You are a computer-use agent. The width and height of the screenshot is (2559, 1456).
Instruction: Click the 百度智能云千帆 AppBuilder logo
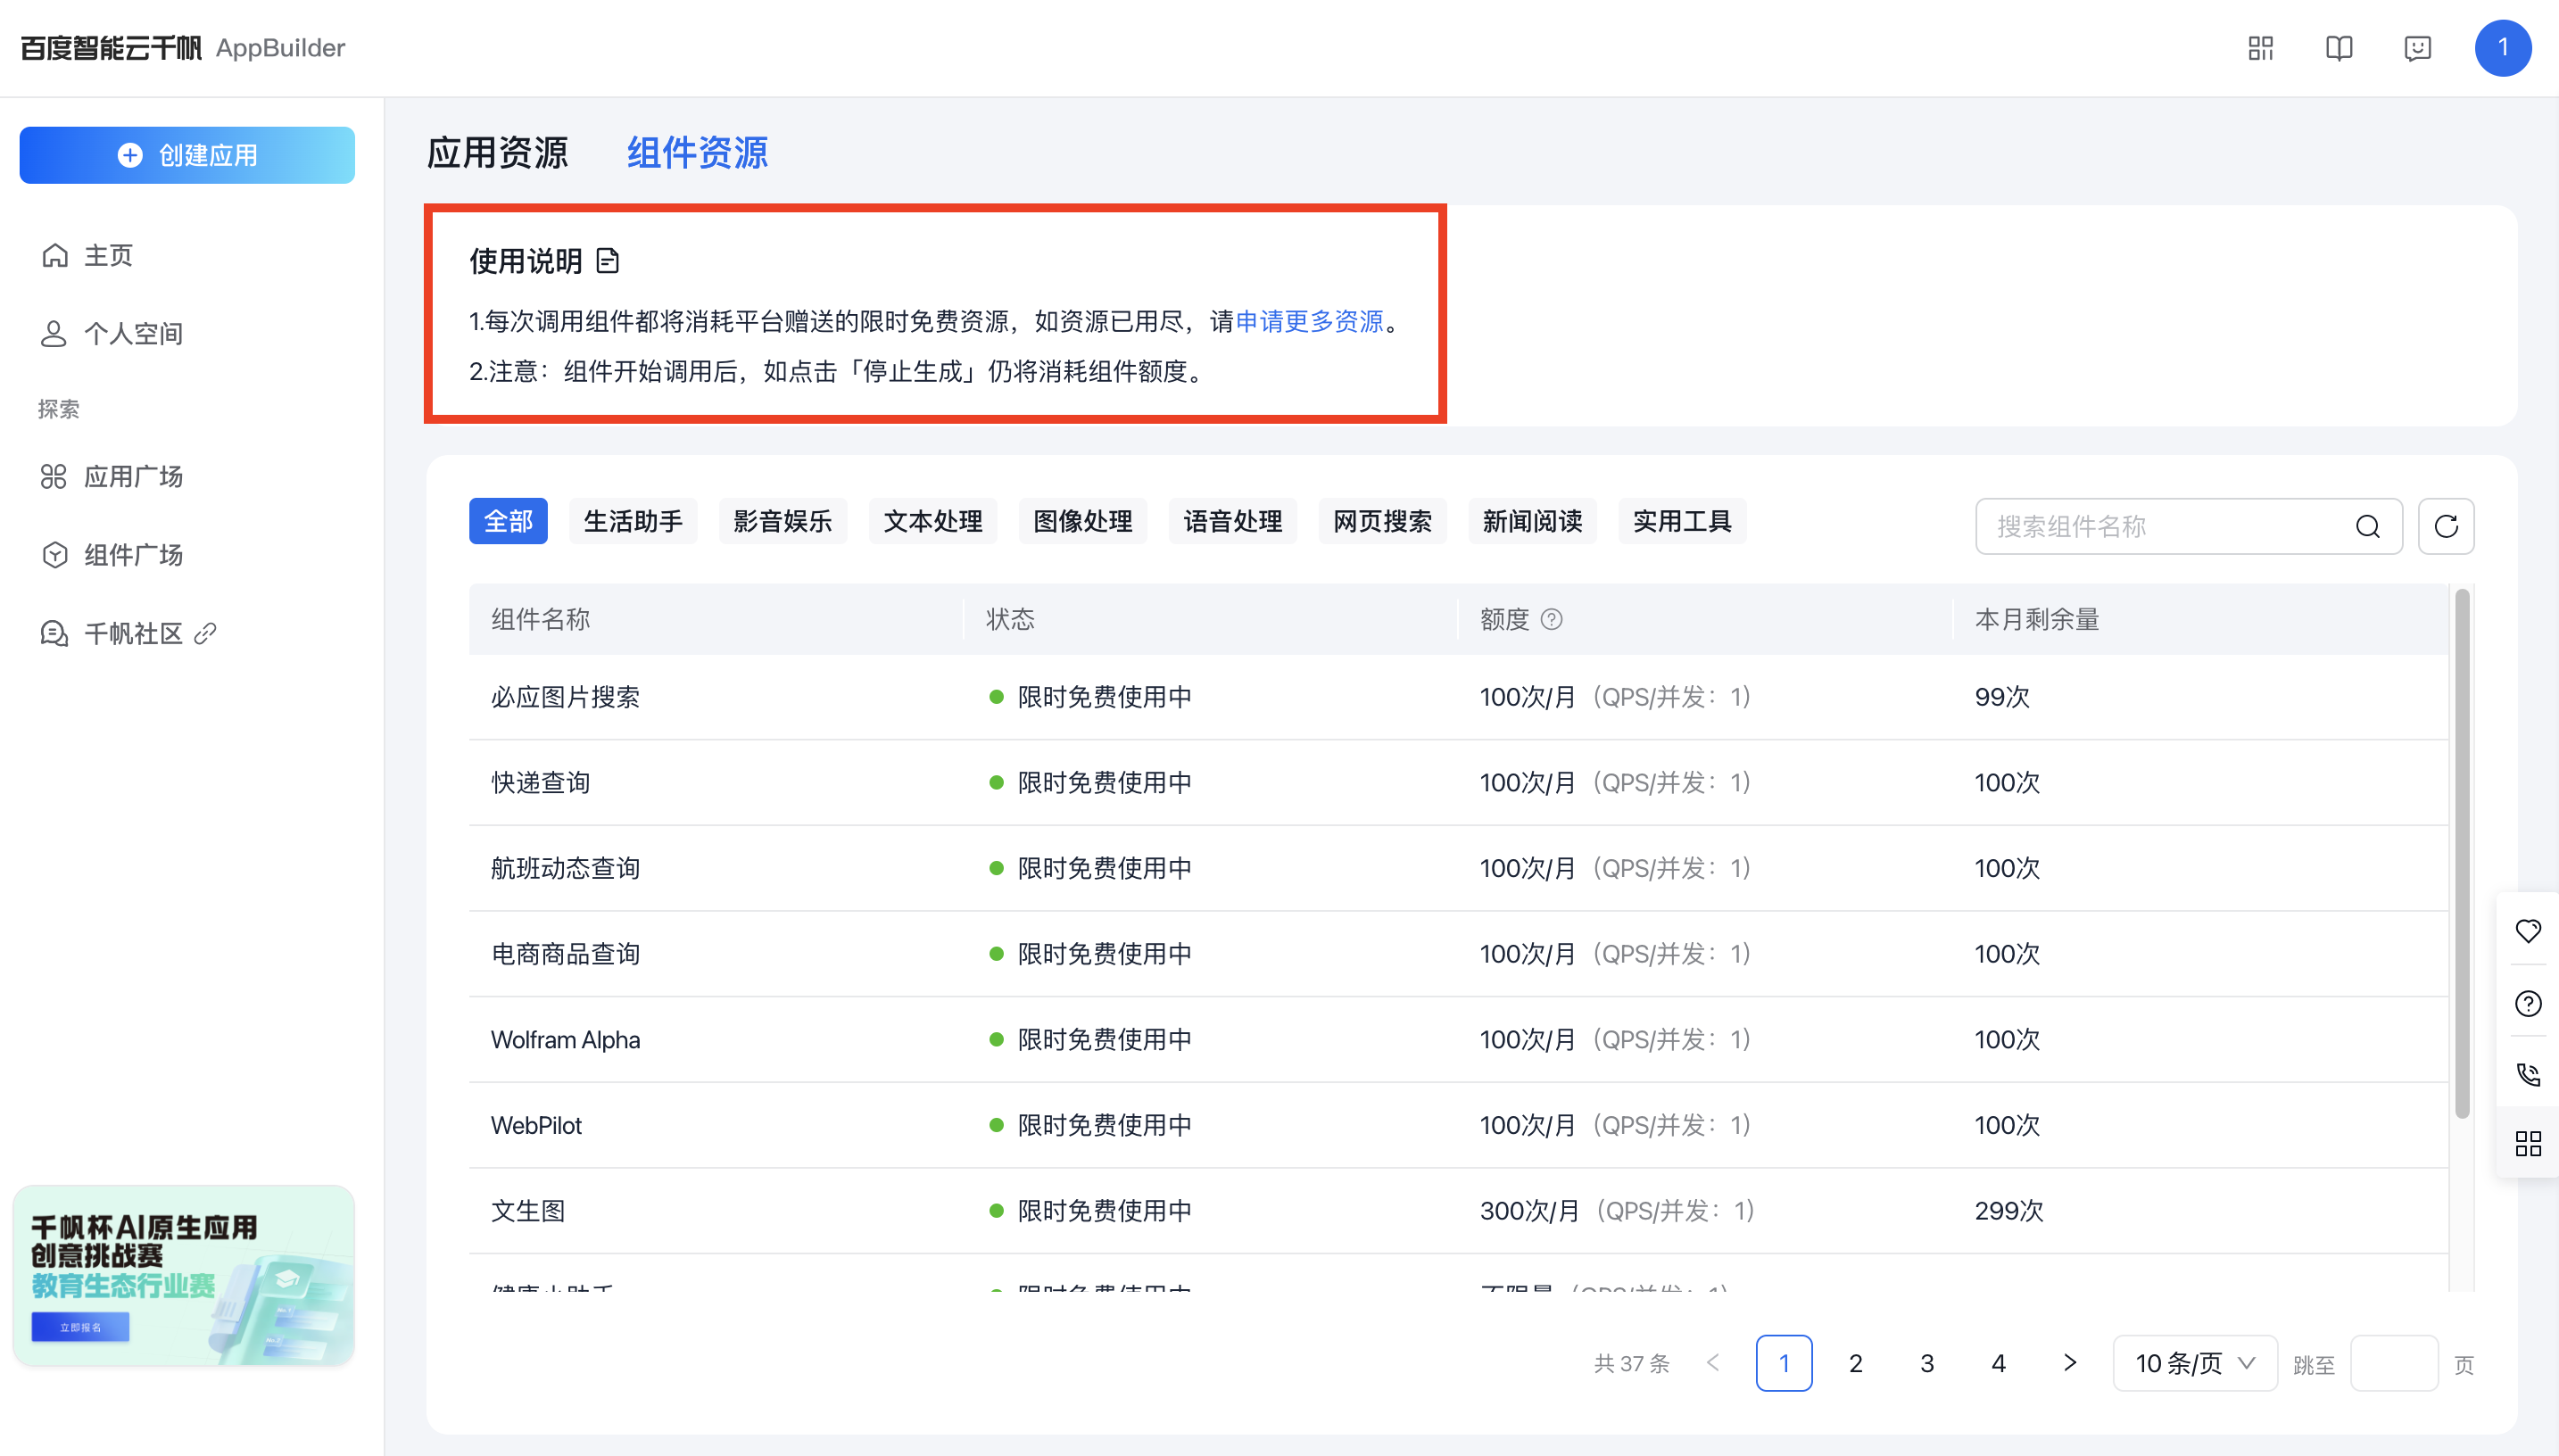click(182, 48)
